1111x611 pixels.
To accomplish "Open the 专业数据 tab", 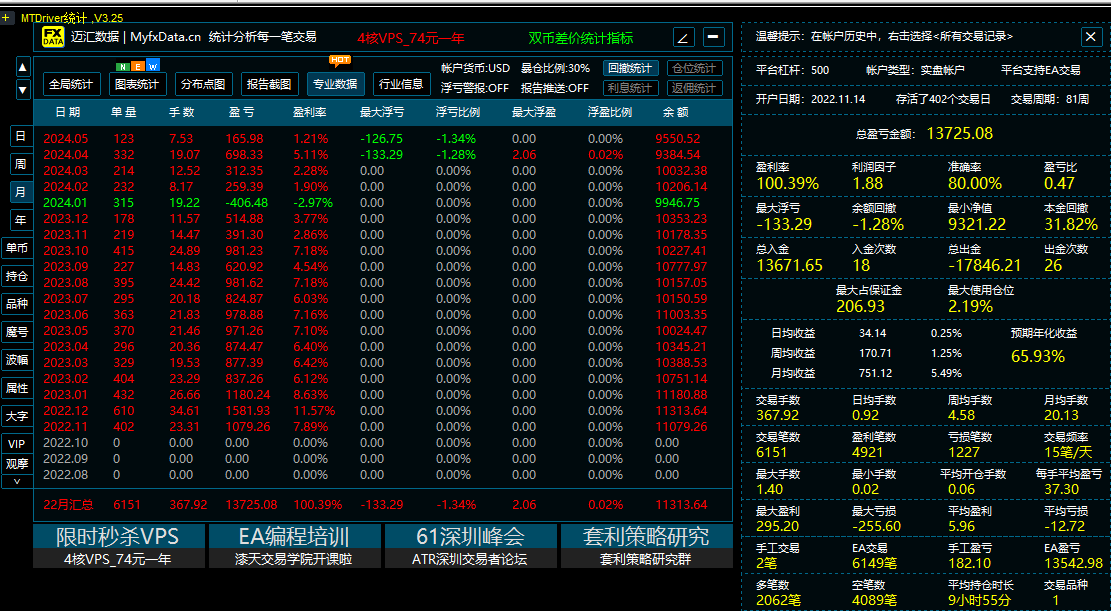I will (335, 84).
